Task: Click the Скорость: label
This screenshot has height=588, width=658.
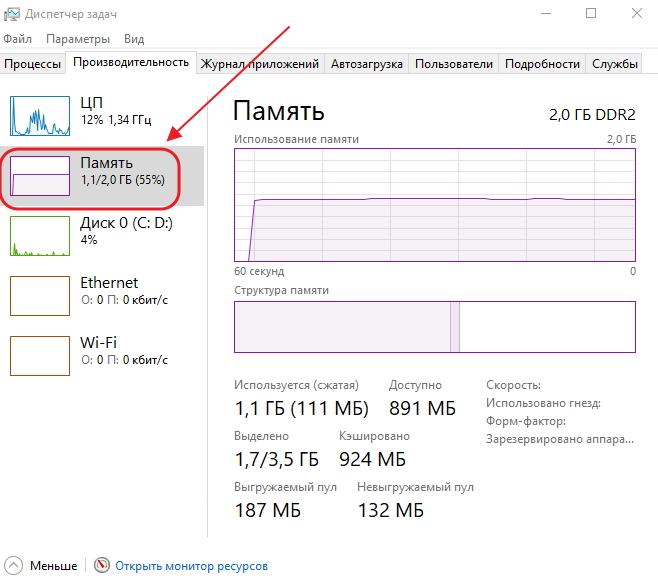Action: (x=513, y=385)
